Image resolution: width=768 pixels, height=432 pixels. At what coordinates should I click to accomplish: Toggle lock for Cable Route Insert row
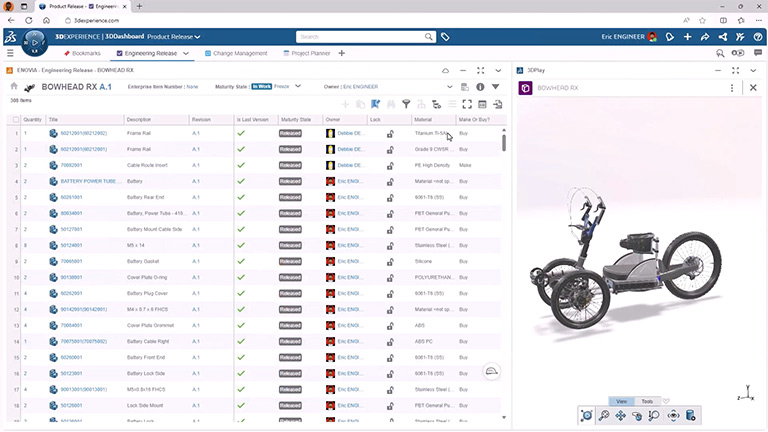point(390,166)
